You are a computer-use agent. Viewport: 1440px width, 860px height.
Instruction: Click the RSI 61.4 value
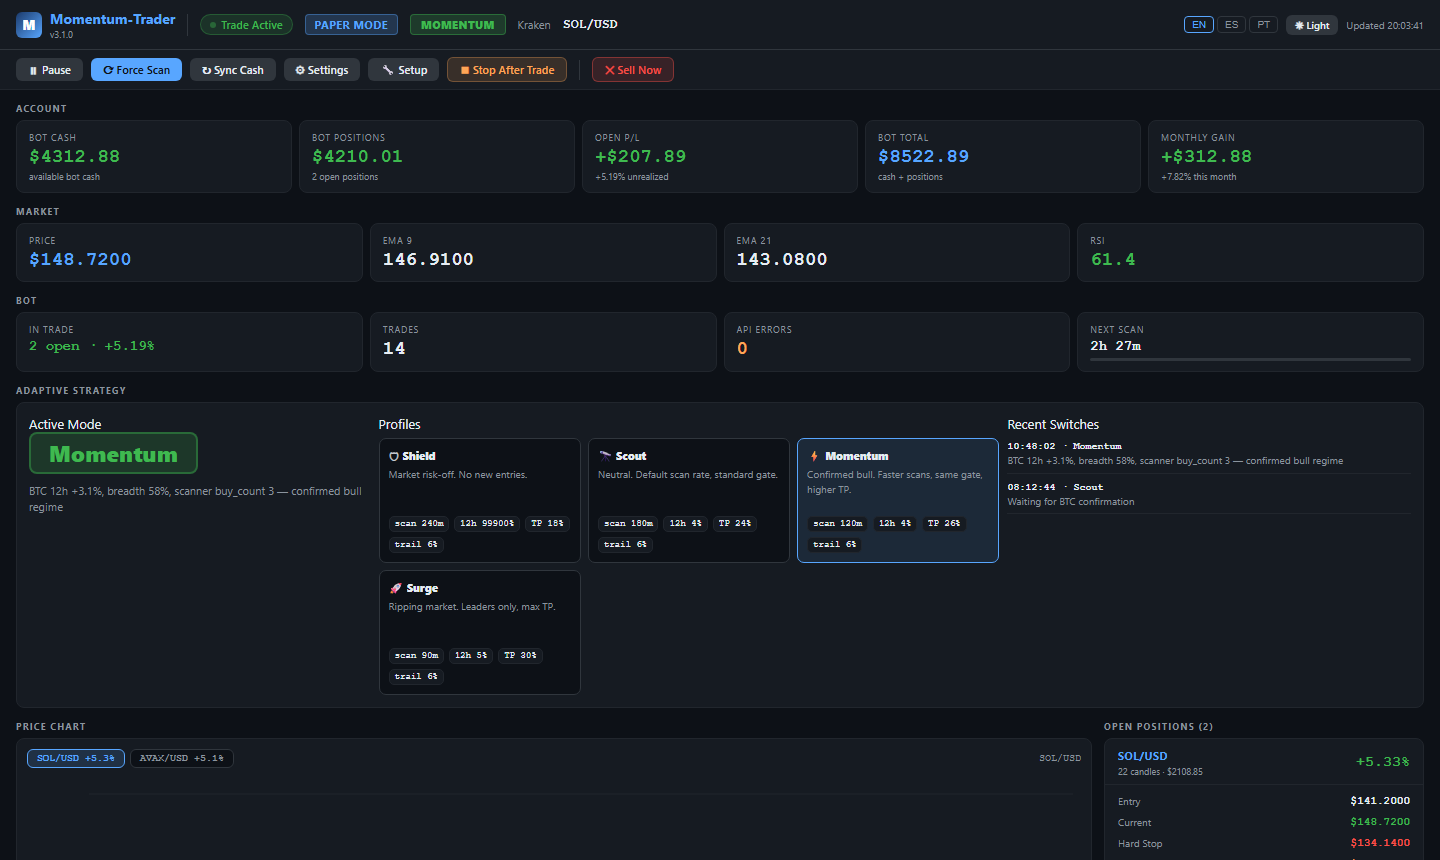pos(1113,259)
